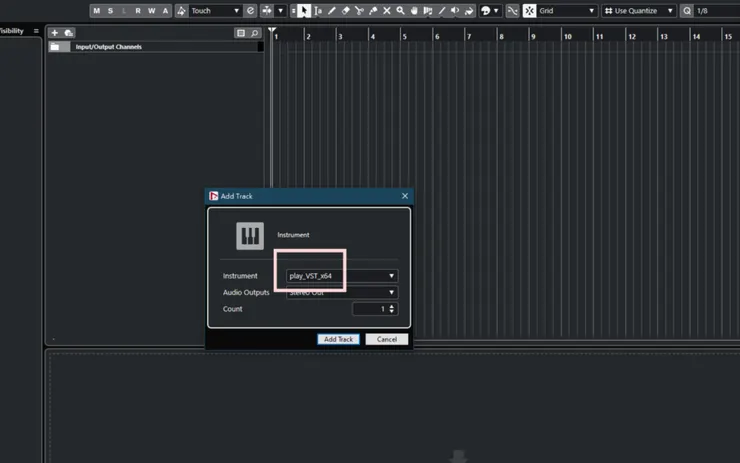Click the Q quantize icon
Screen dimensions: 740x463
[x=687, y=10]
